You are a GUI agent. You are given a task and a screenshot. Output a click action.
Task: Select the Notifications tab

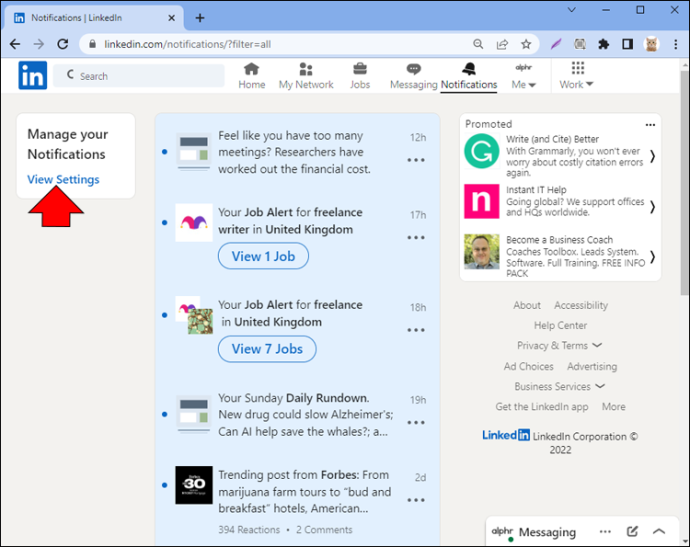point(469,76)
